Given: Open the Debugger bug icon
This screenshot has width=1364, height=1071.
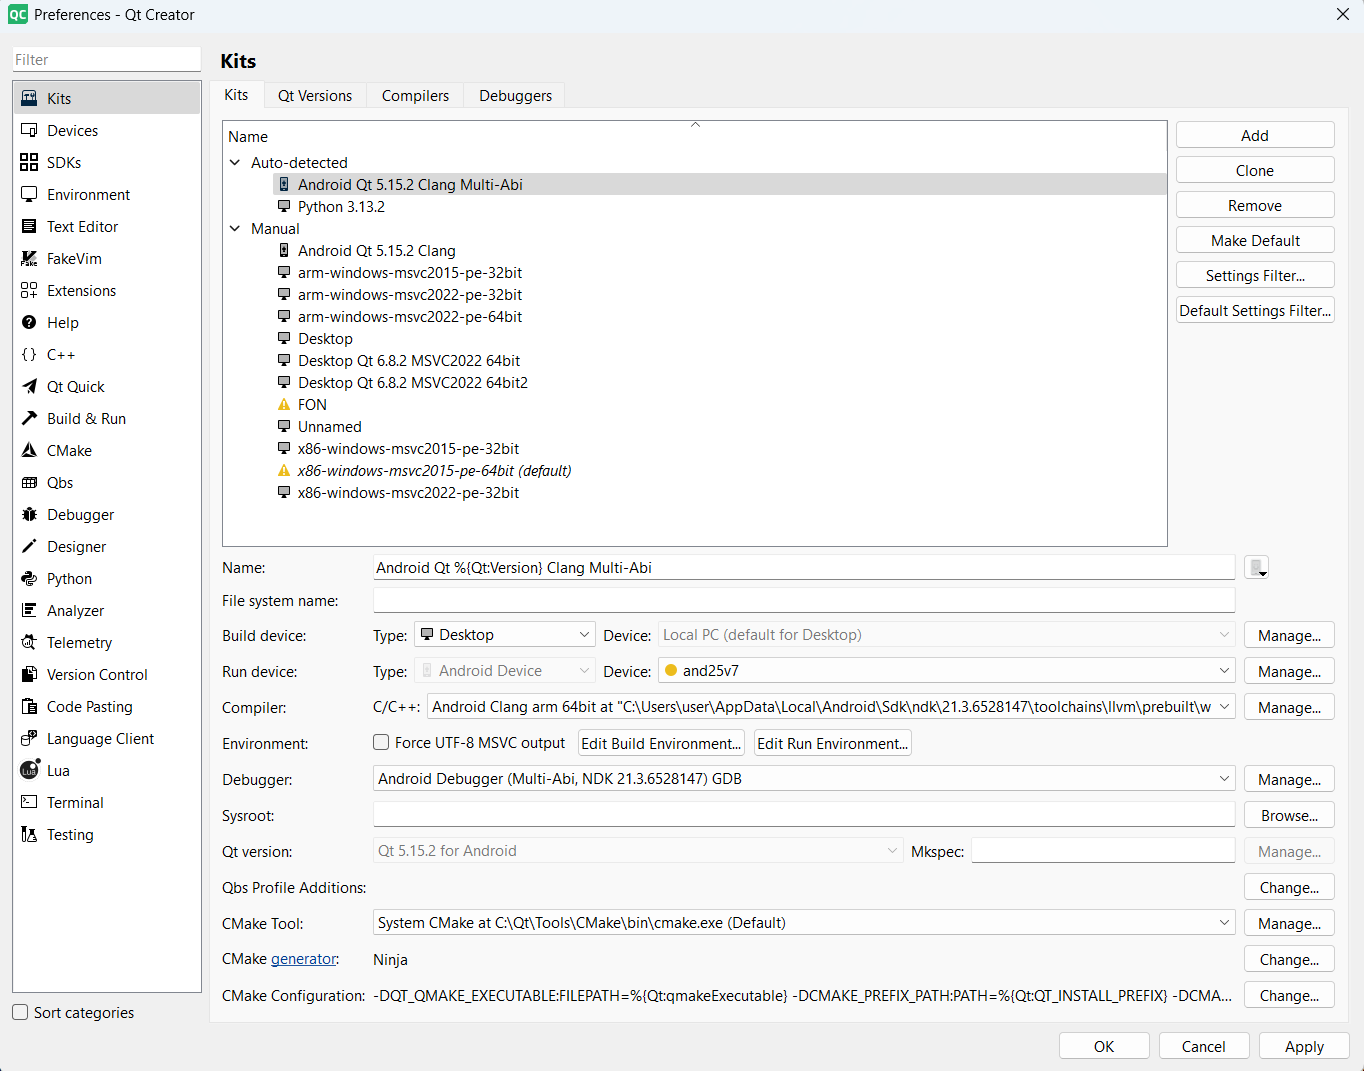Looking at the screenshot, I should click(29, 514).
